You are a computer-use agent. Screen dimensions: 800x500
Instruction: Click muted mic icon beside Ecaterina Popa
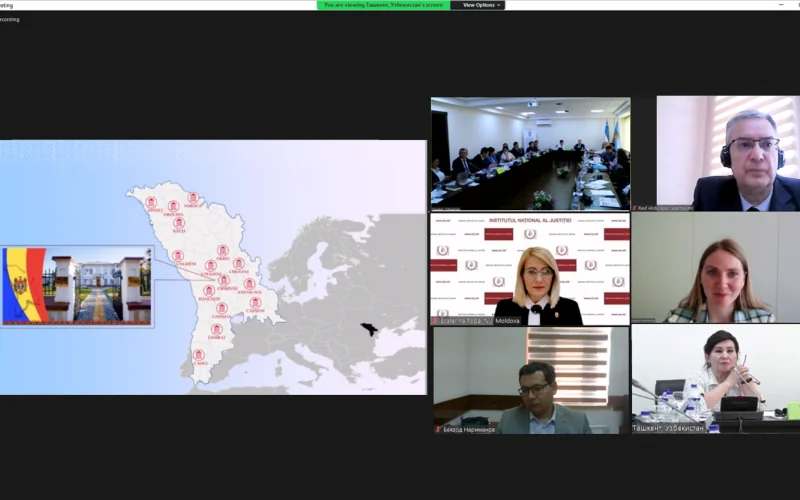[x=437, y=321]
